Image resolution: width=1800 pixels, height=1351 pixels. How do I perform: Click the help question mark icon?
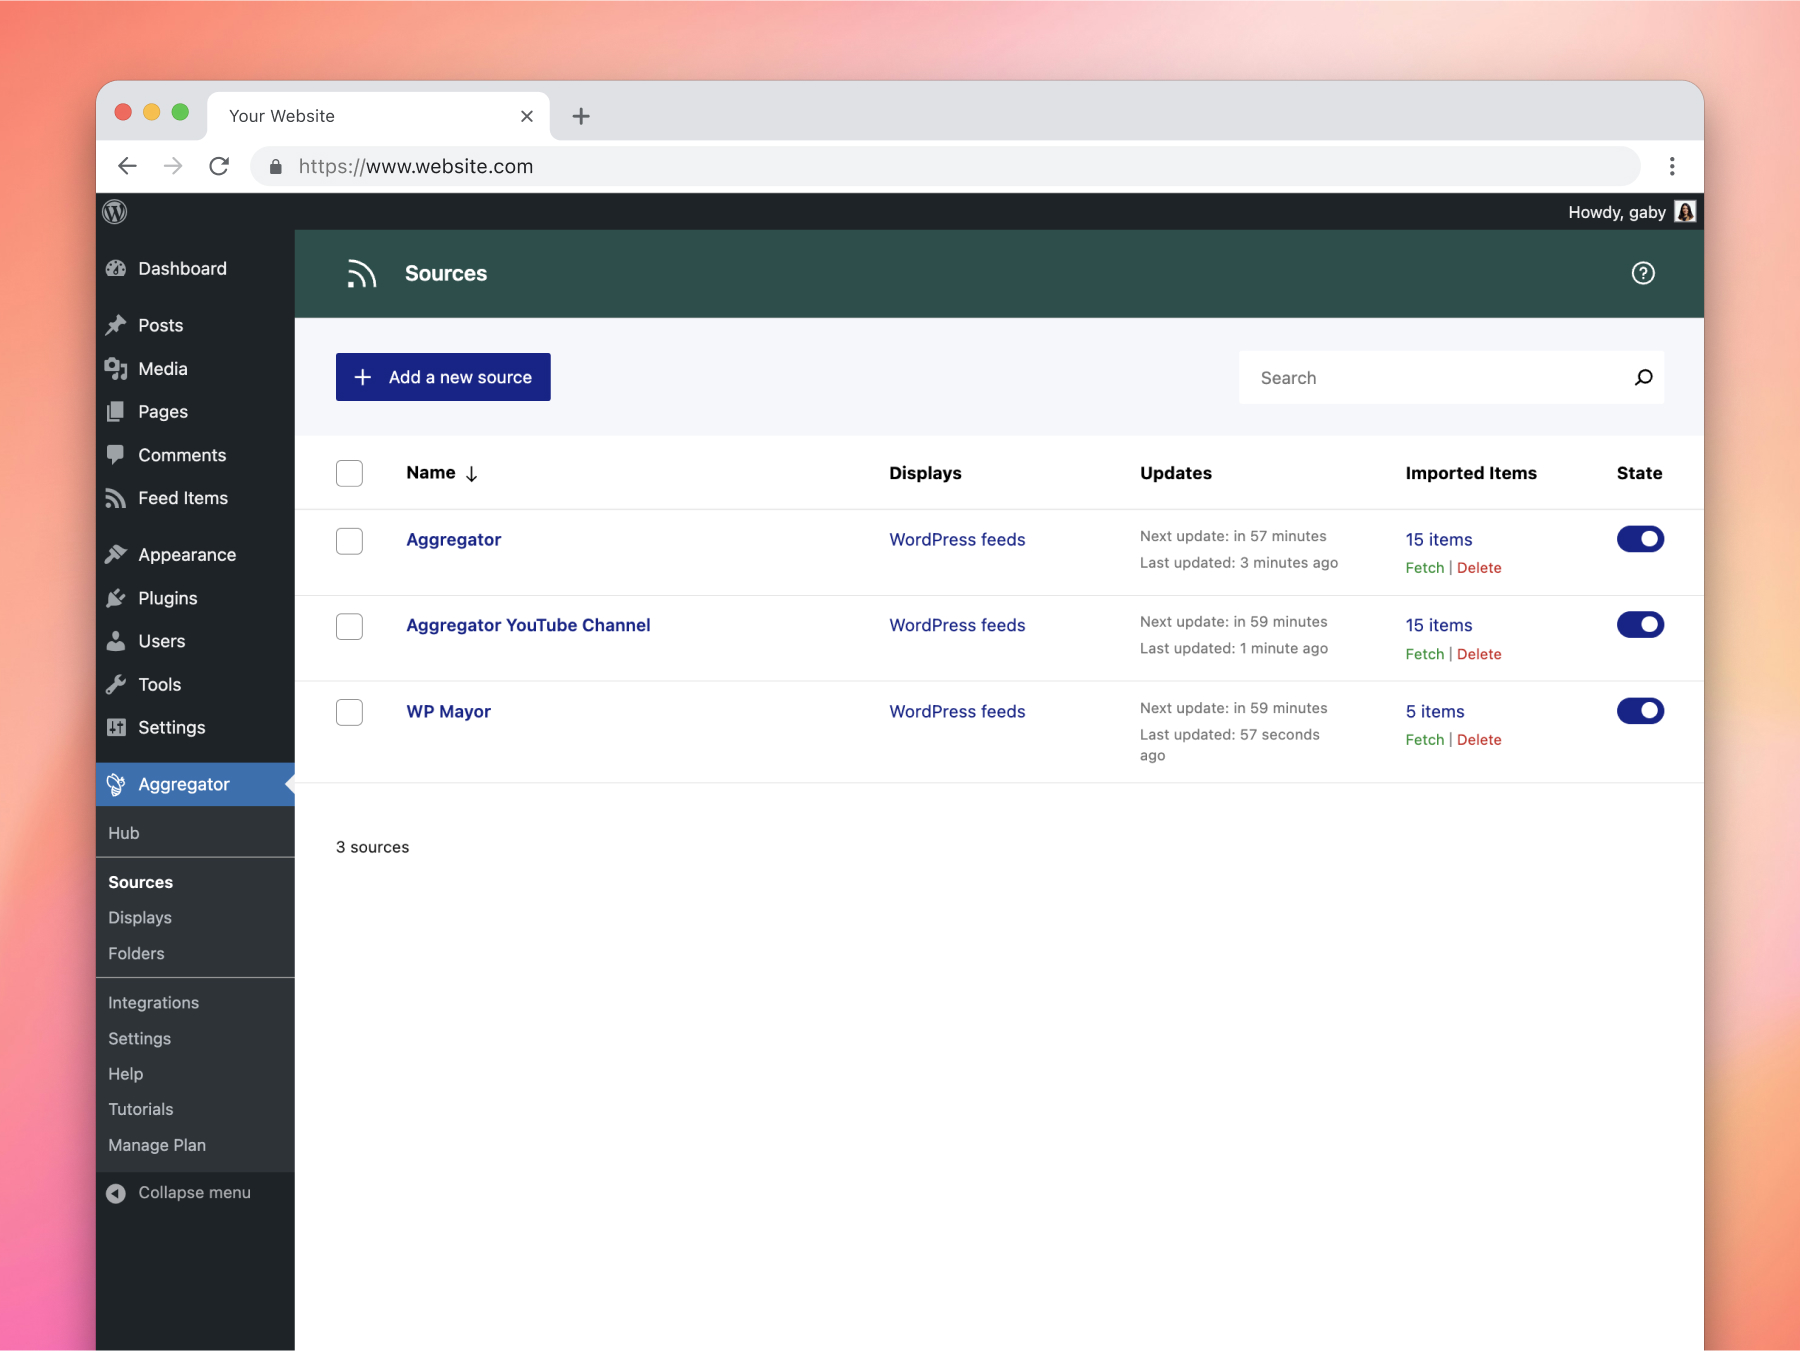click(1643, 273)
